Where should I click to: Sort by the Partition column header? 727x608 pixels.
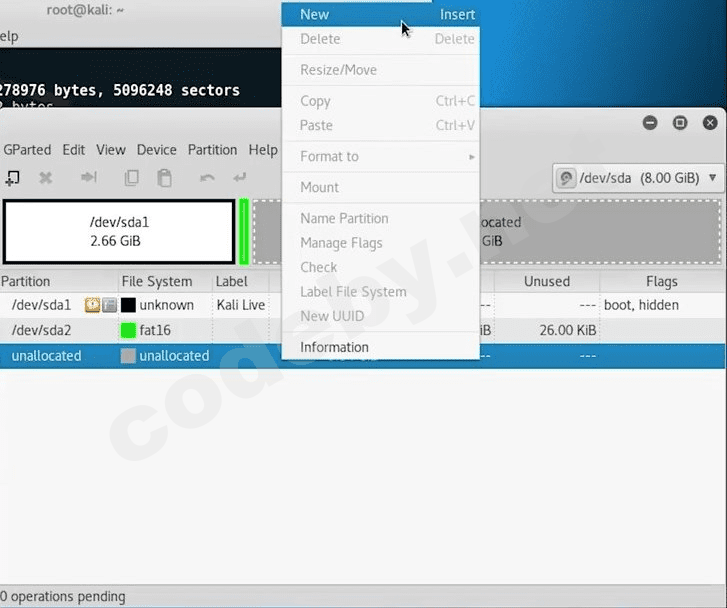[59, 282]
